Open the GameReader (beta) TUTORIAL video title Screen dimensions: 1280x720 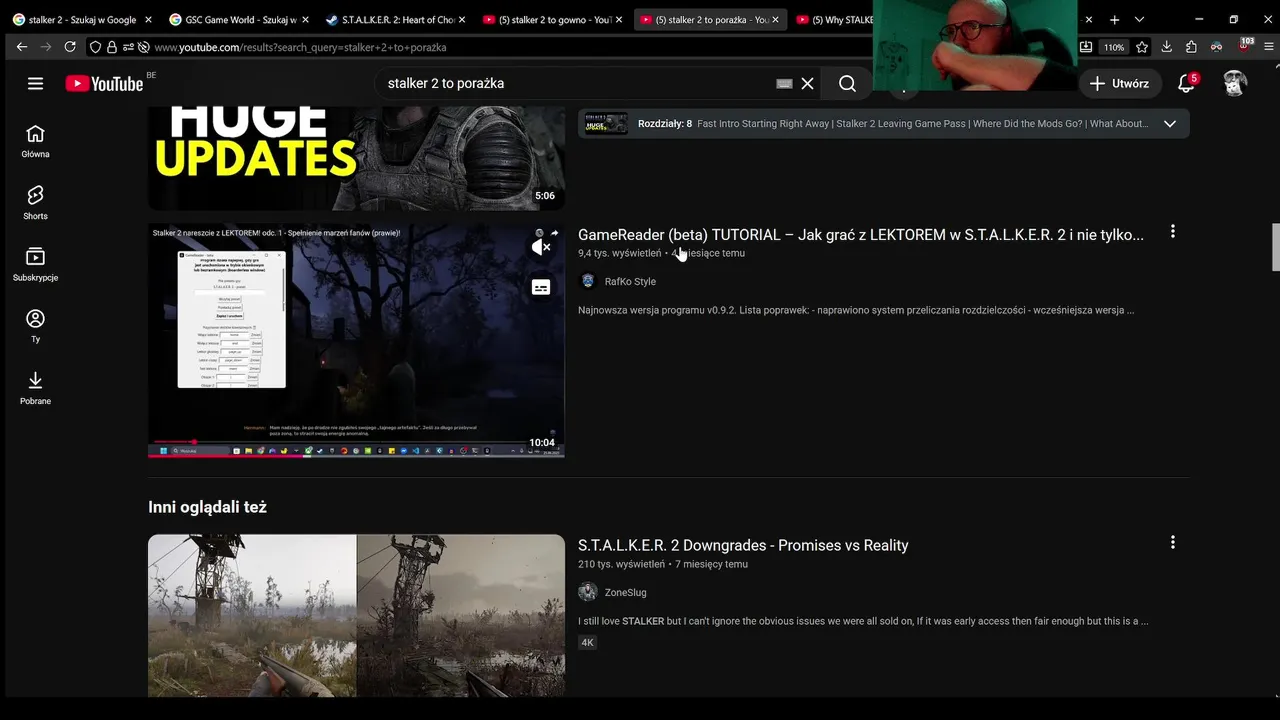coord(861,234)
